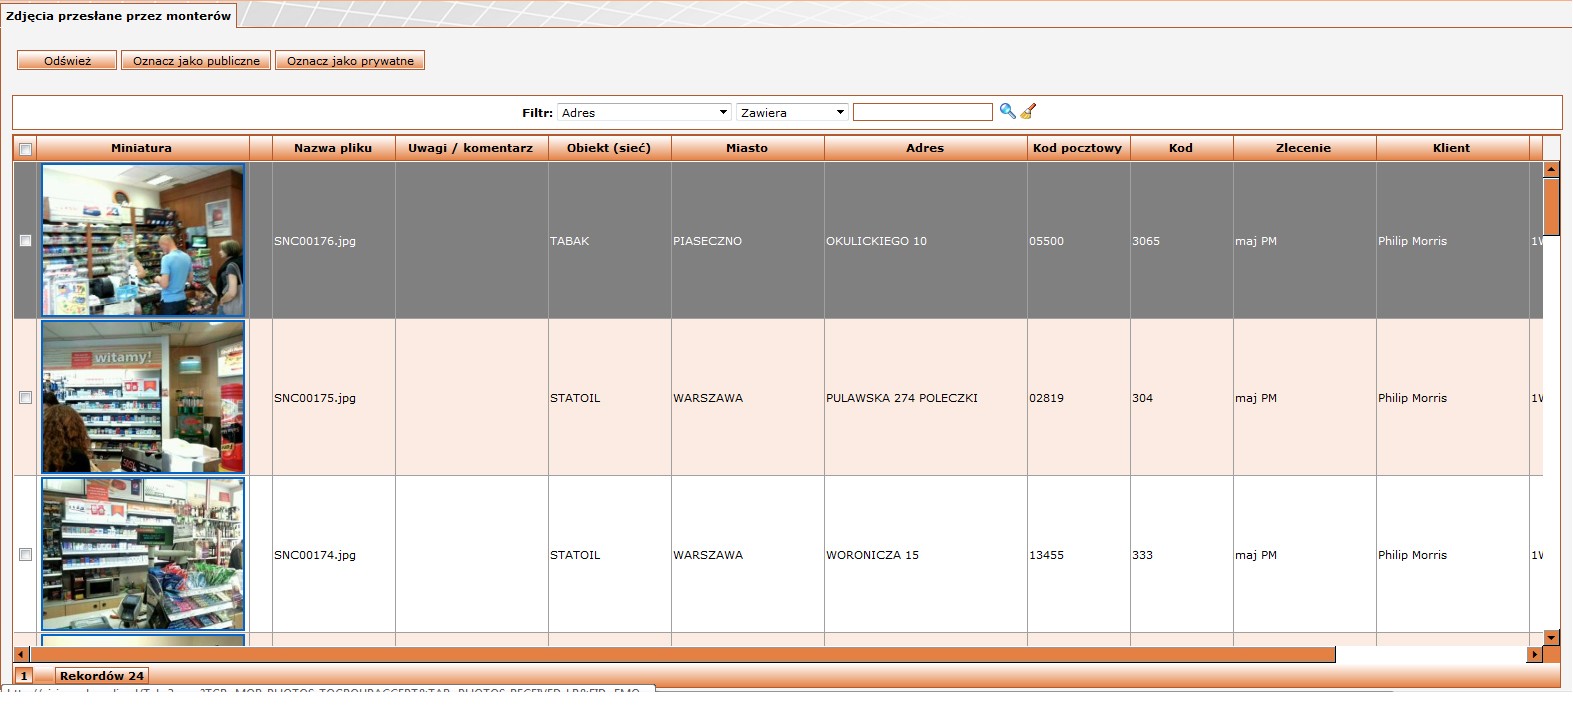1573x709 pixels.
Task: Click the filter text input field
Action: coord(922,112)
